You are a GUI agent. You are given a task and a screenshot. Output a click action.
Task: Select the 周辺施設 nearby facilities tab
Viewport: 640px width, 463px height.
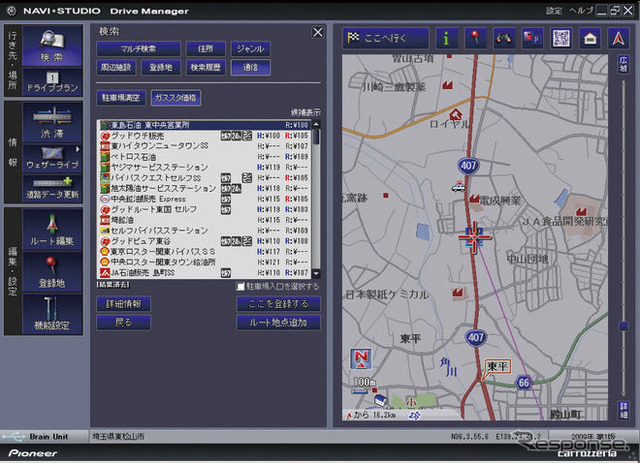[x=116, y=67]
